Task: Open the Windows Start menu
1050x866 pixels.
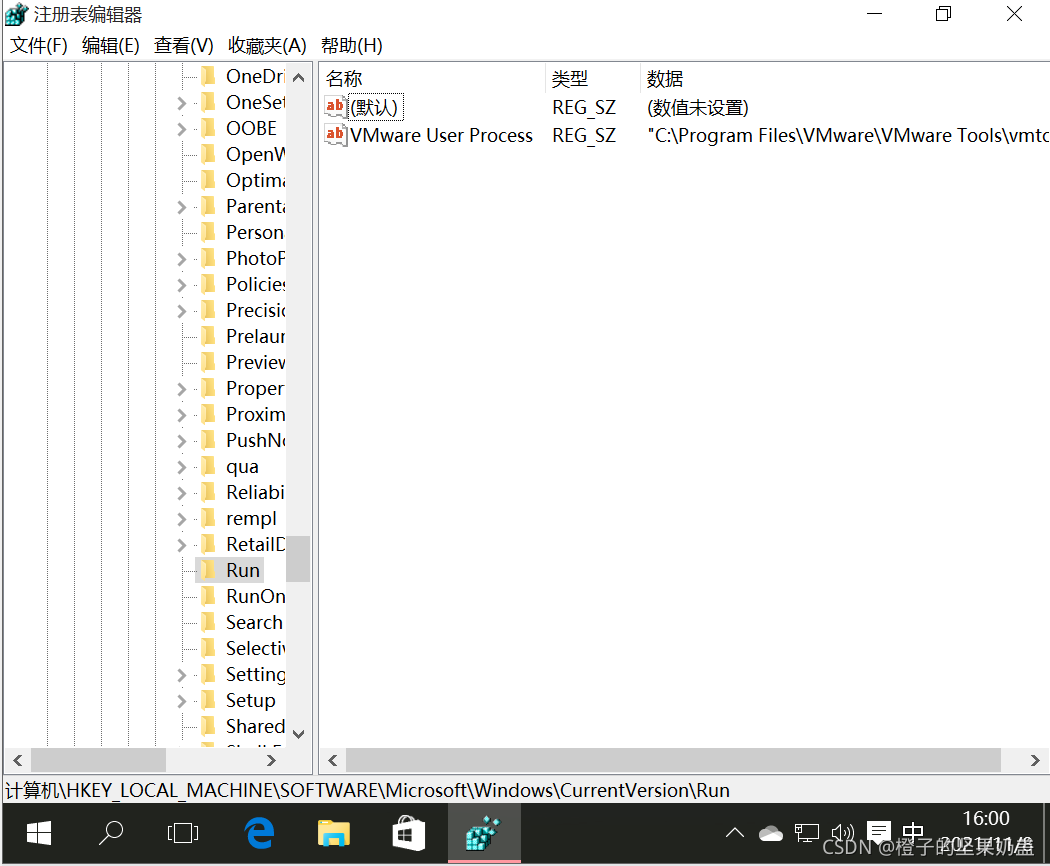Action: pos(39,833)
